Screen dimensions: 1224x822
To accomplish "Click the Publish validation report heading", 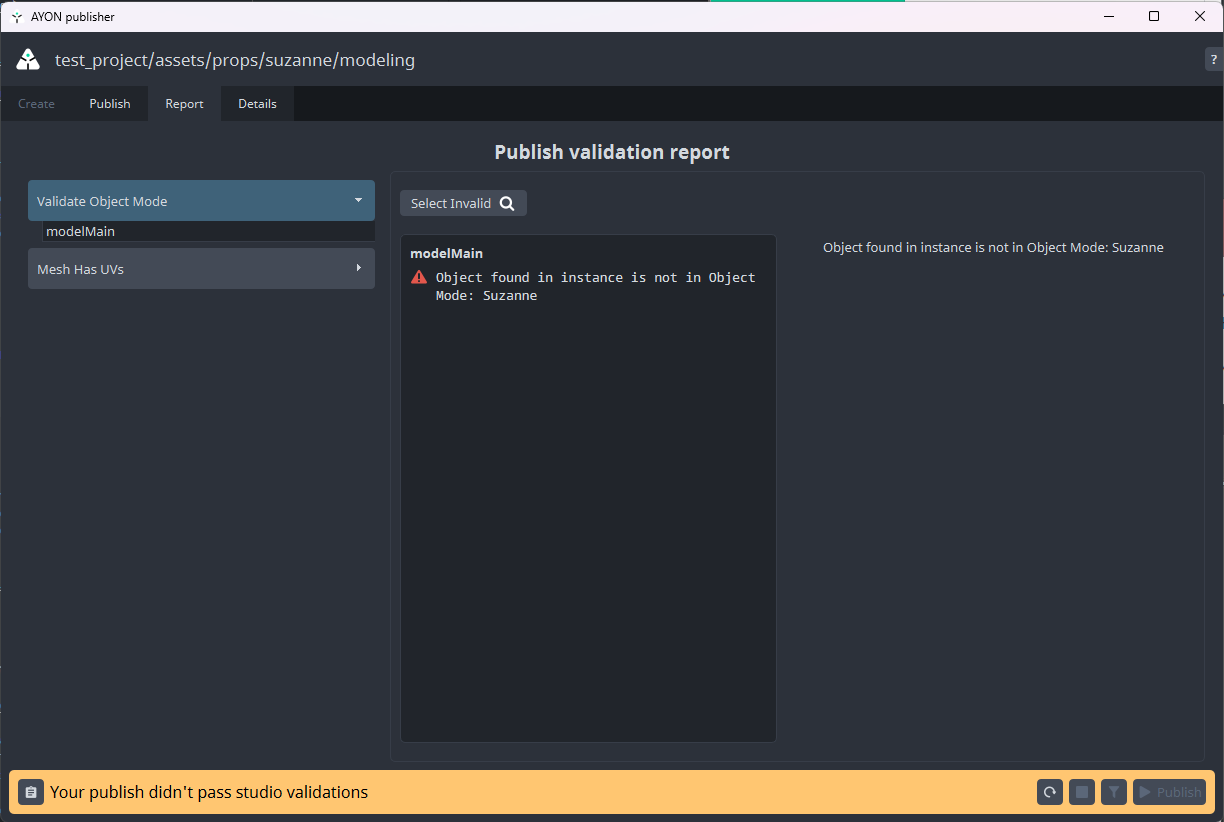I will (x=612, y=152).
